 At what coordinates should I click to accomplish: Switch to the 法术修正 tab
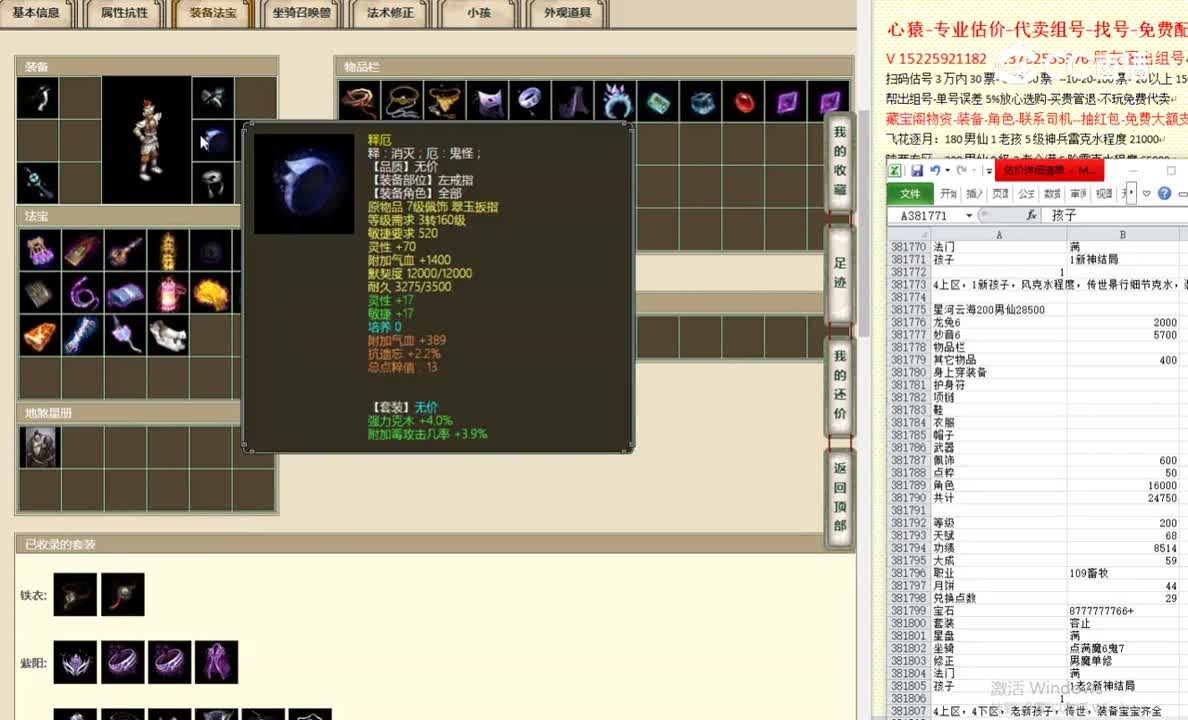click(390, 13)
